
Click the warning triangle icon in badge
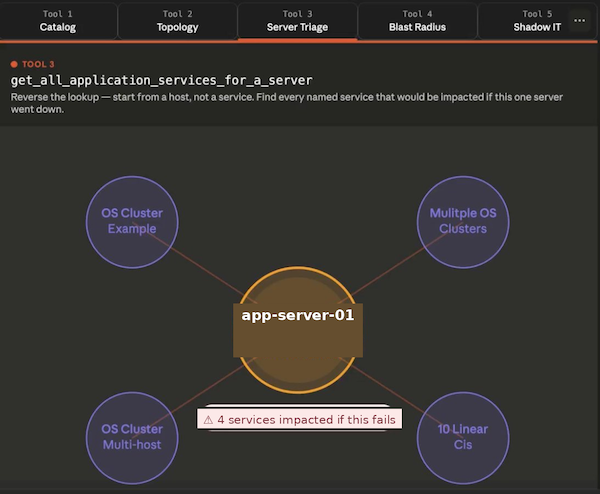(x=208, y=420)
